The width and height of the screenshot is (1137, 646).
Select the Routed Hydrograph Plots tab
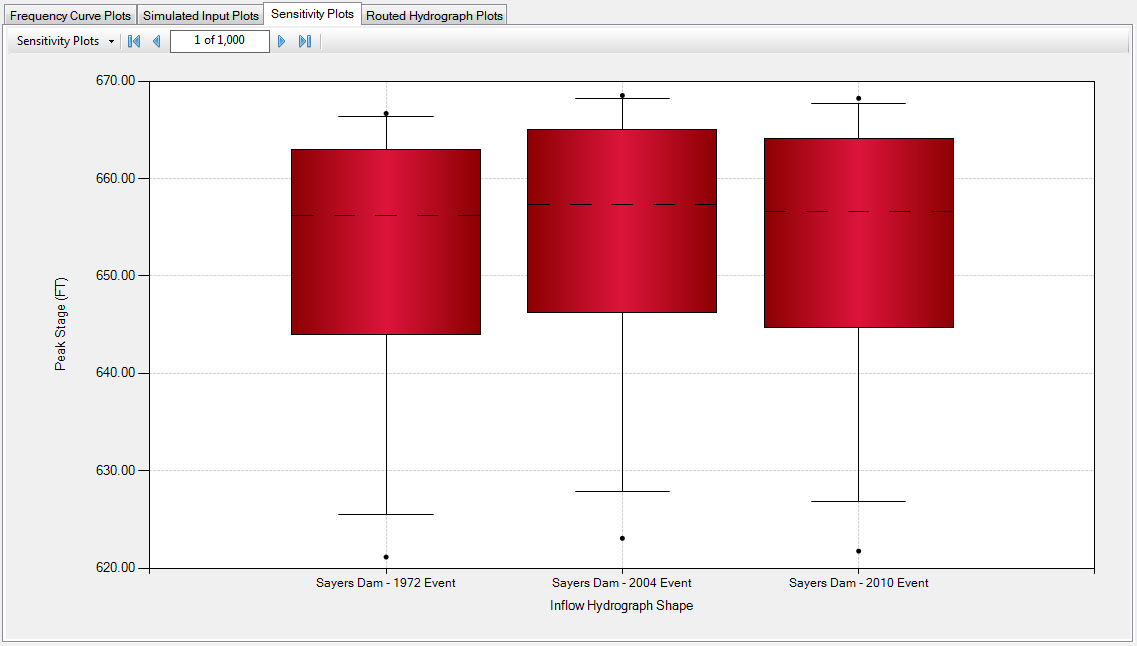[x=434, y=16]
